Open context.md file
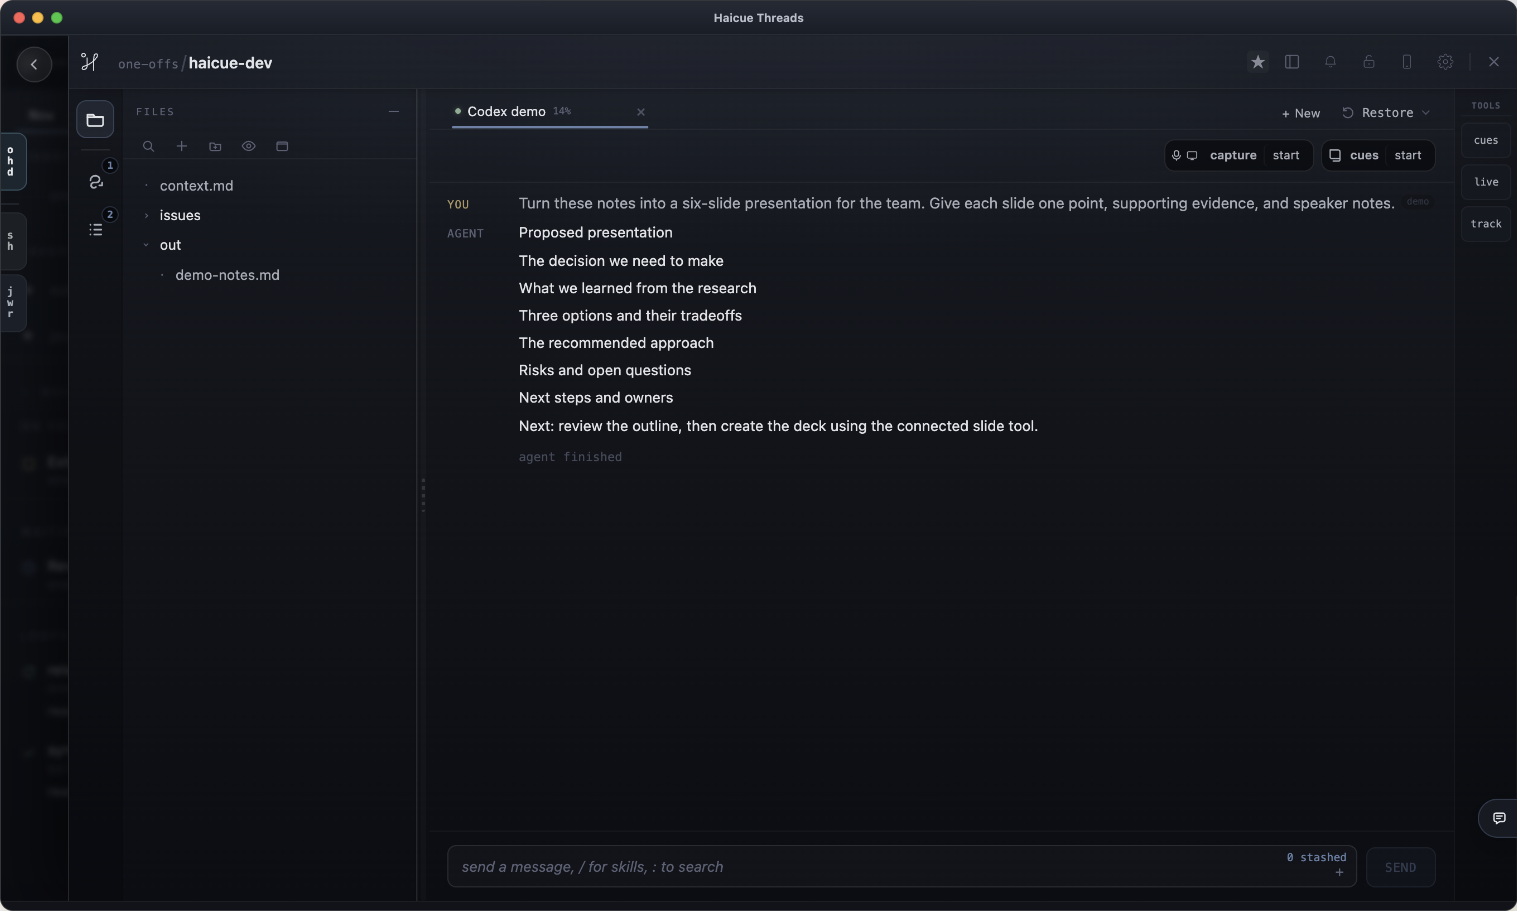Viewport: 1517px width, 911px height. 196,186
